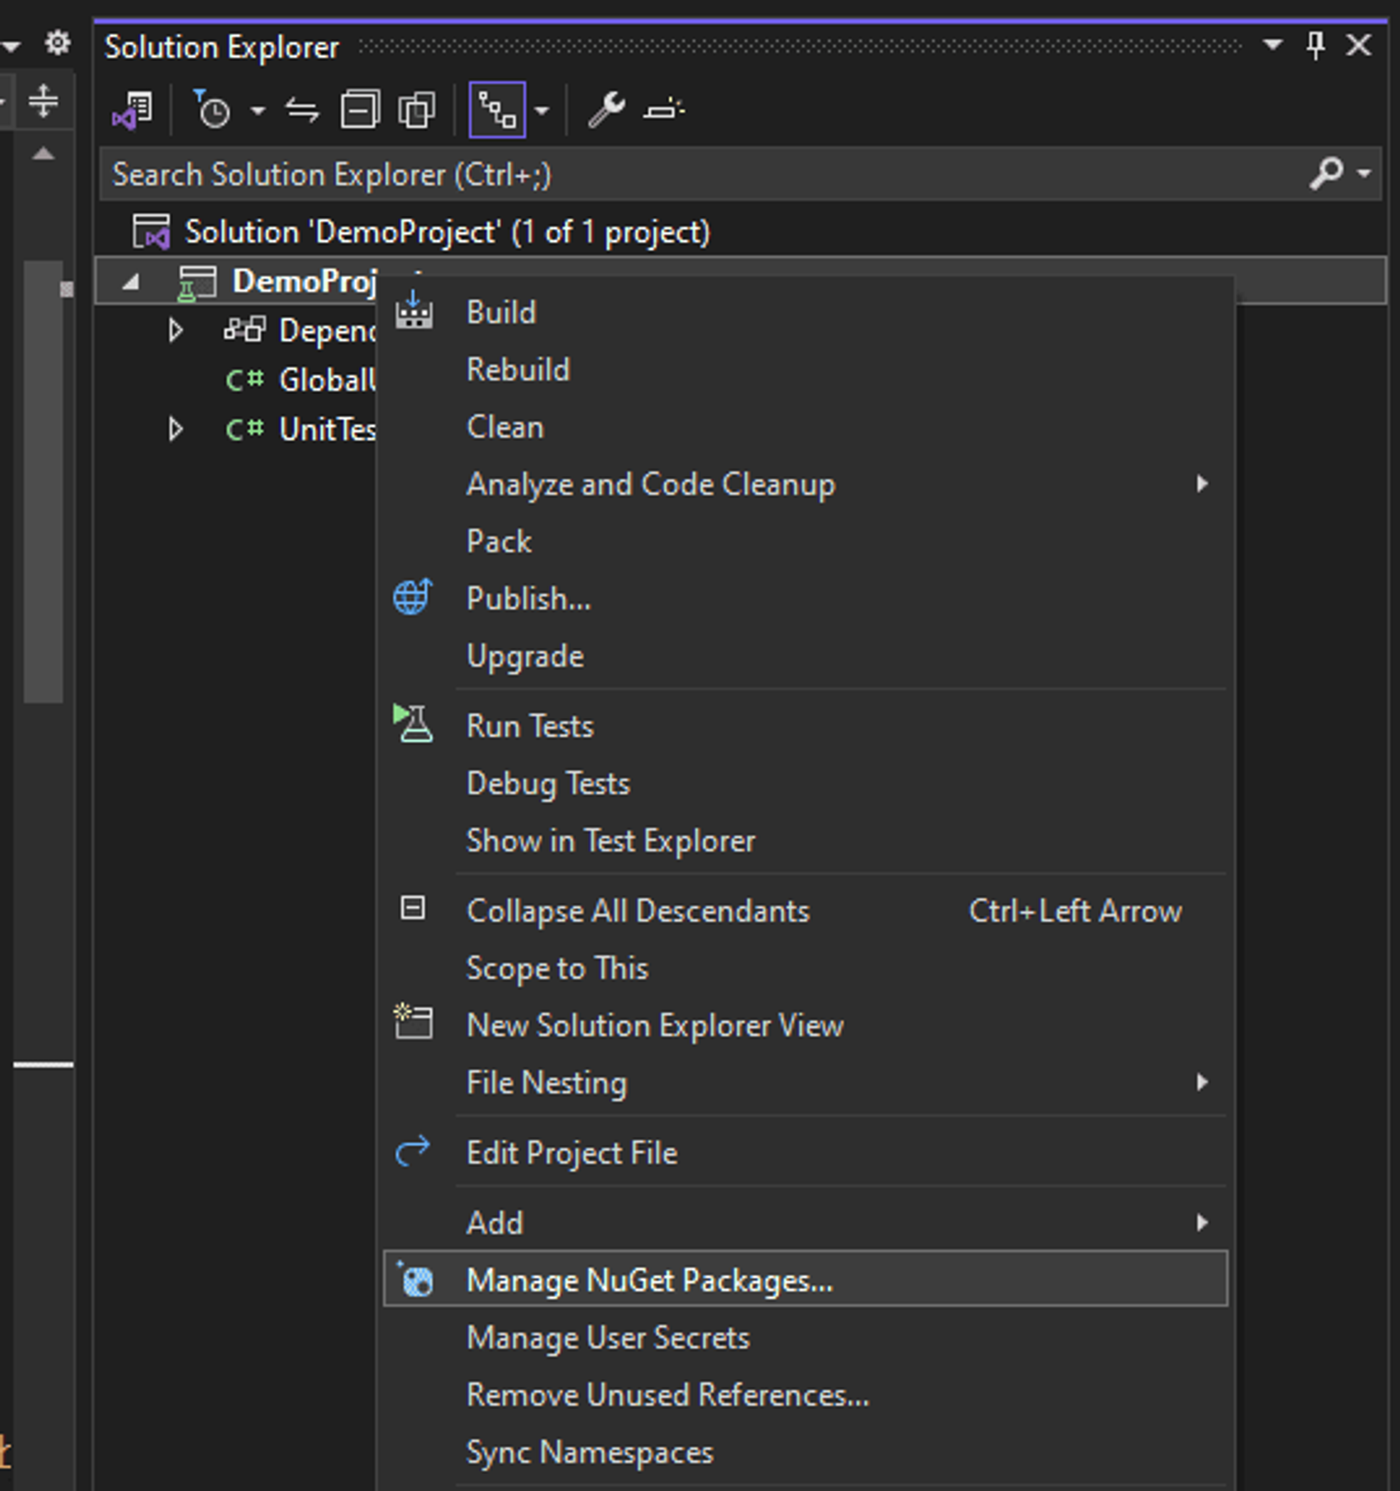Open Solution Explorer window position dropdown
The width and height of the screenshot is (1400, 1491).
tap(1273, 45)
